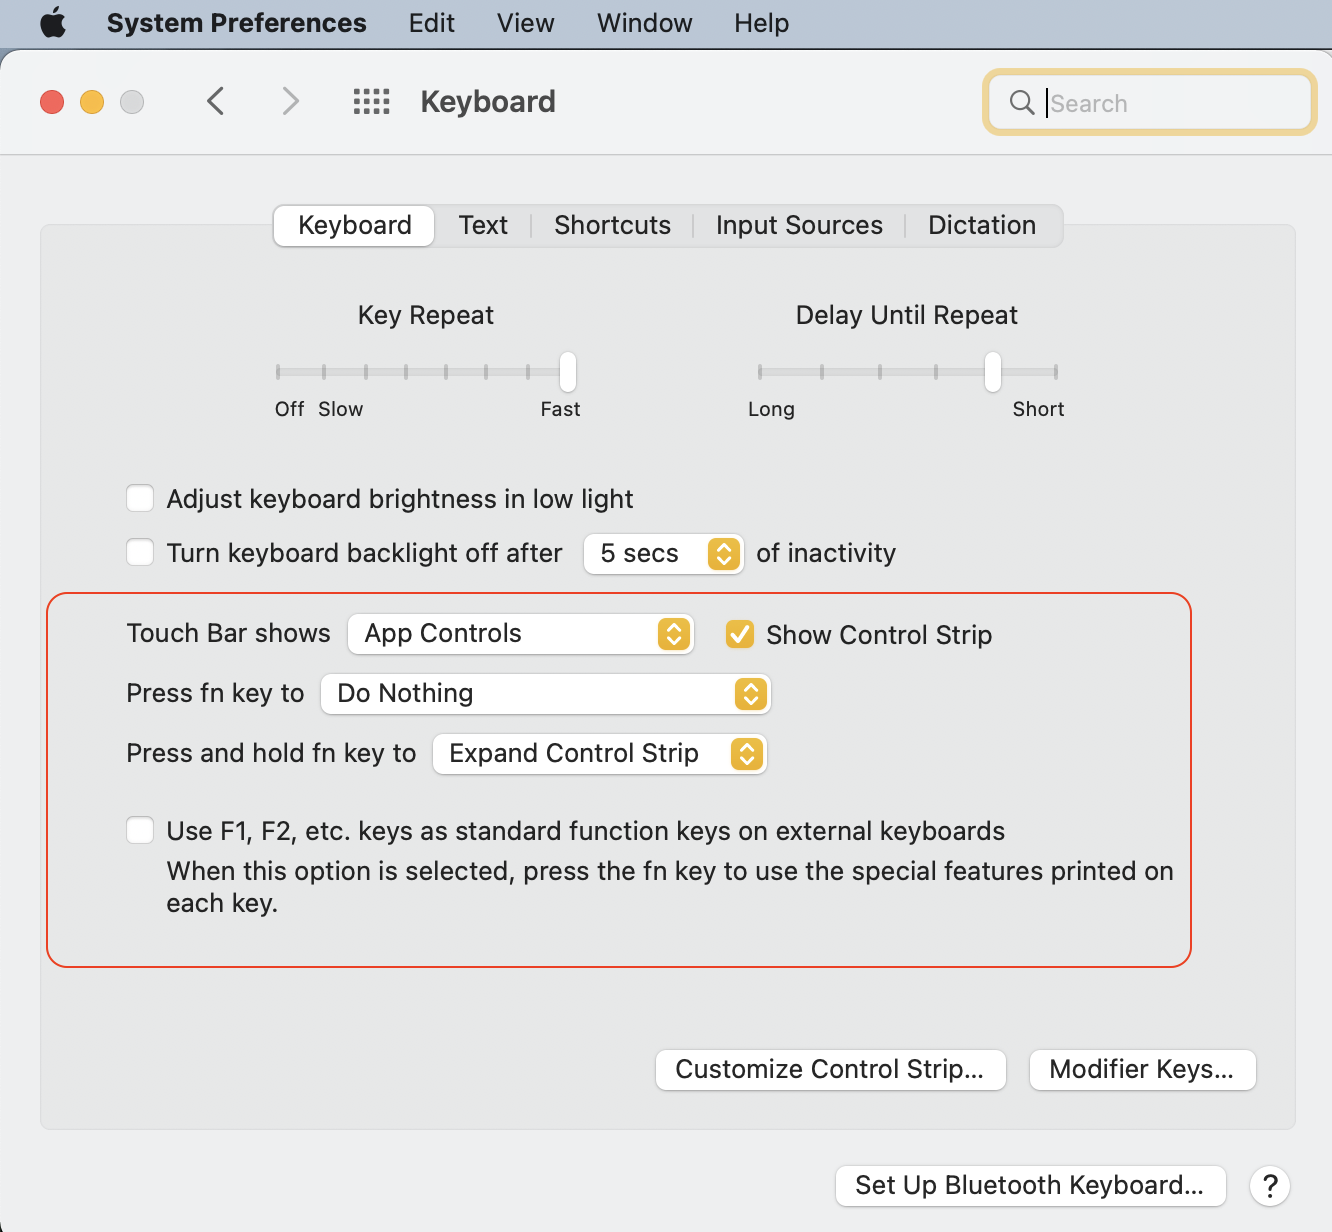The width and height of the screenshot is (1332, 1232).
Task: Enable Adjust keyboard brightness in low light
Action: (140, 497)
